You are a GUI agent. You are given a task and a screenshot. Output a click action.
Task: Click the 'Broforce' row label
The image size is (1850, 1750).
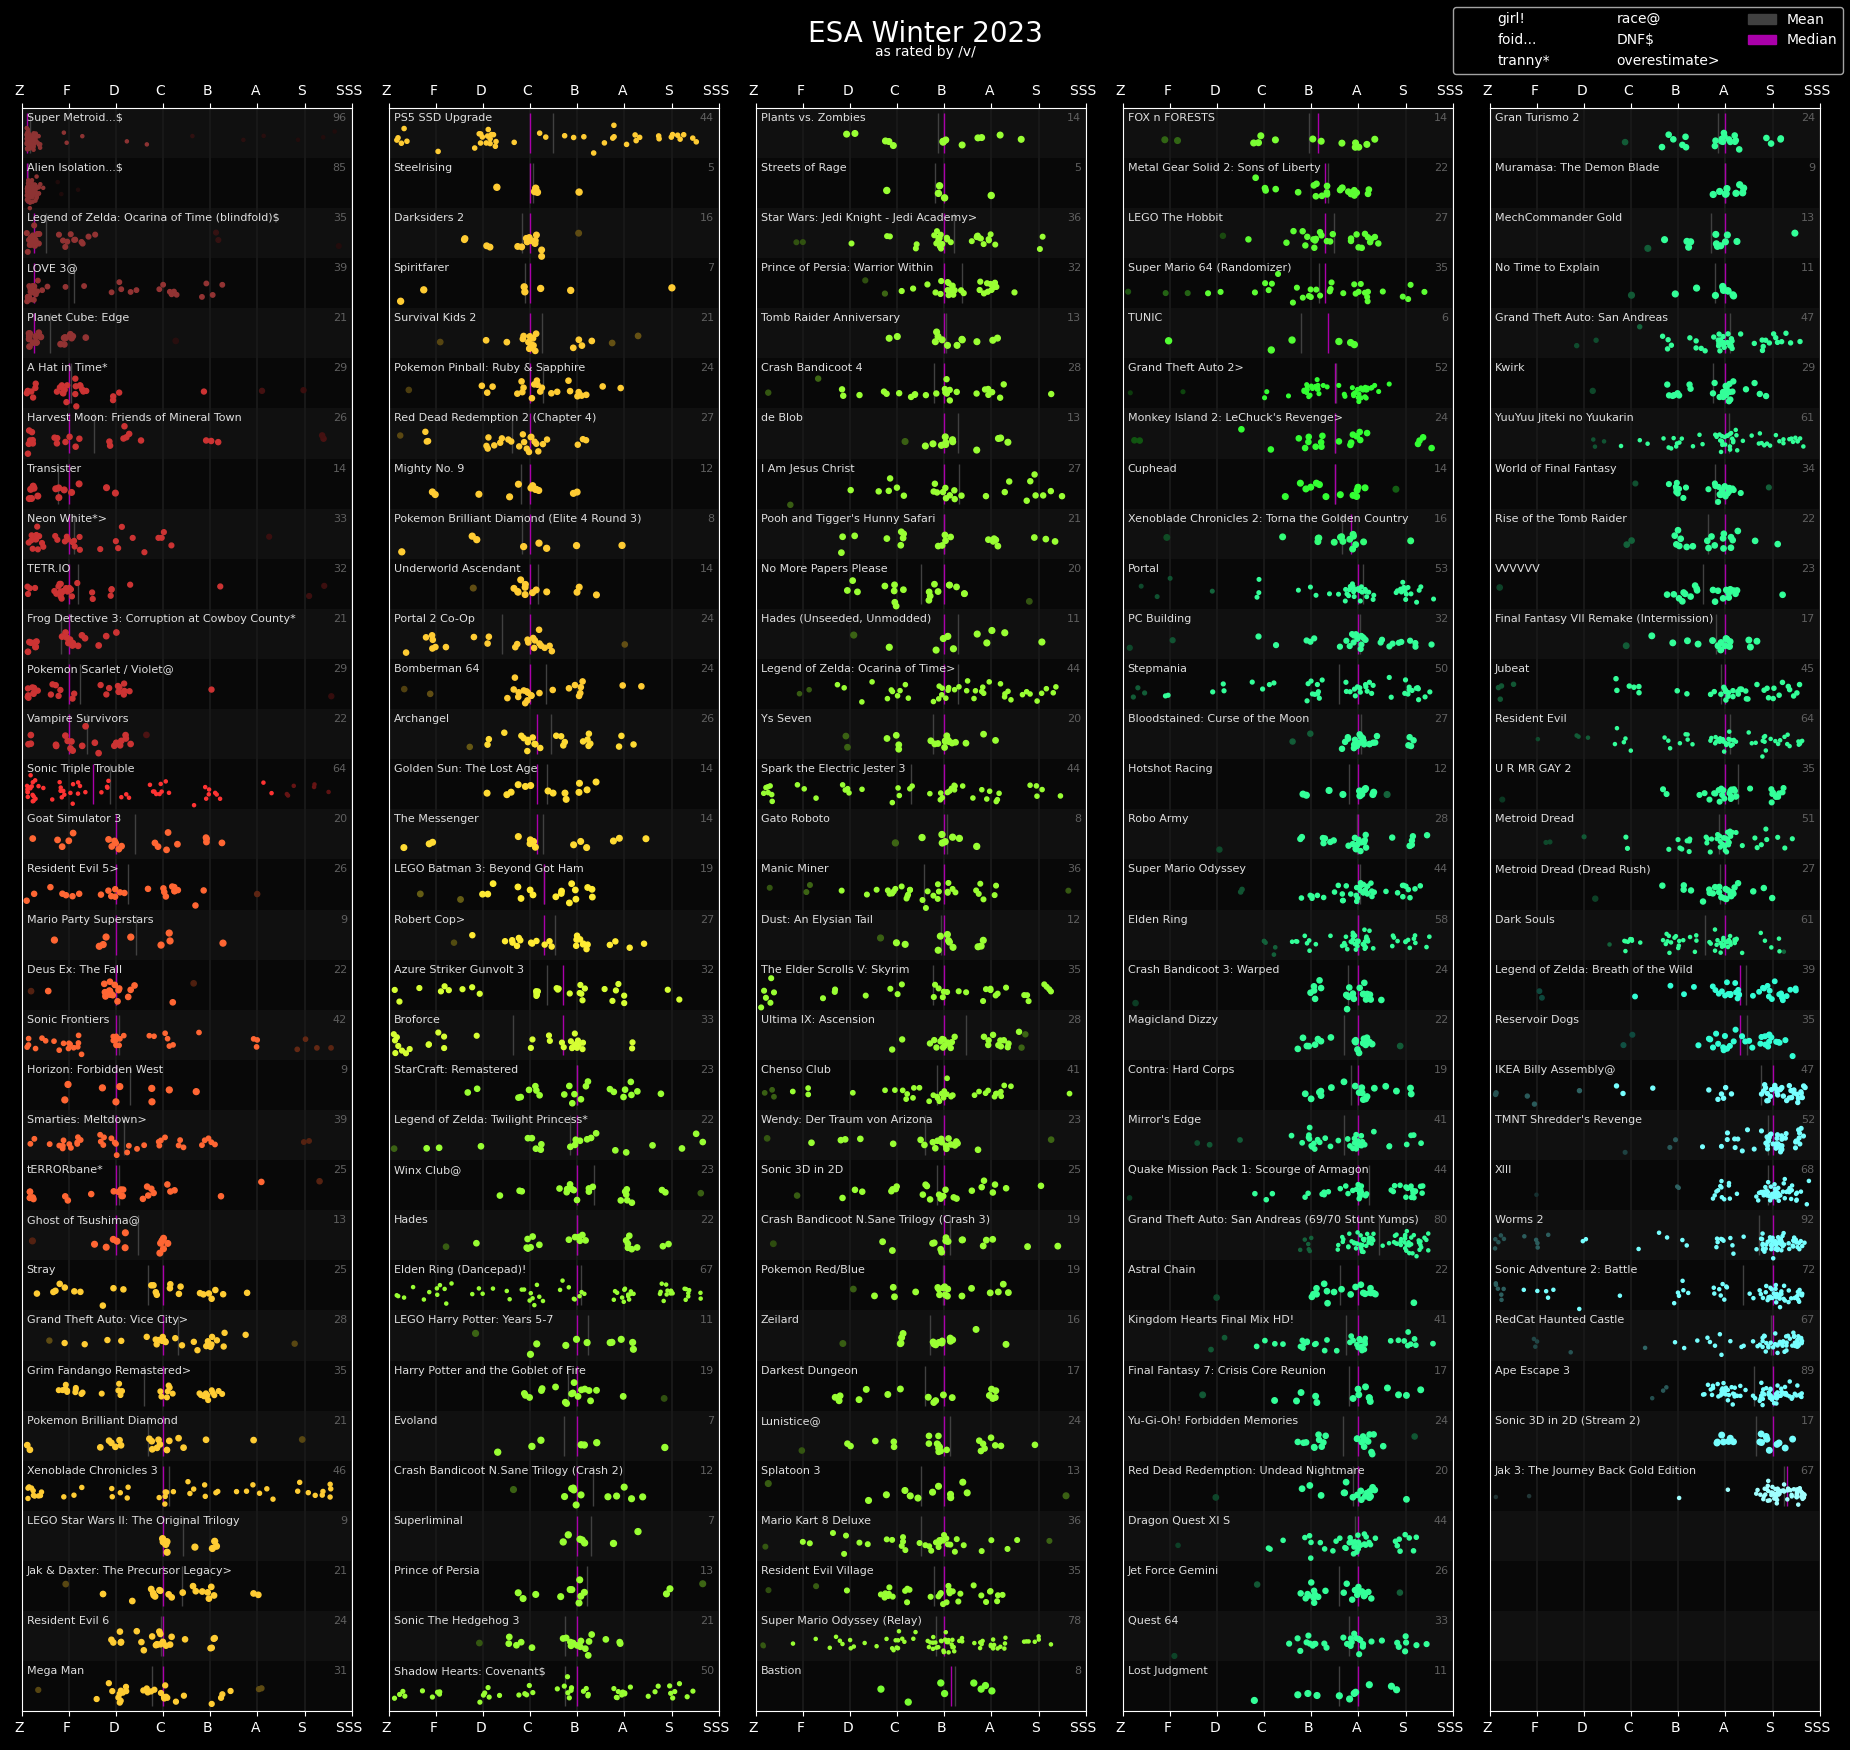[x=417, y=1019]
